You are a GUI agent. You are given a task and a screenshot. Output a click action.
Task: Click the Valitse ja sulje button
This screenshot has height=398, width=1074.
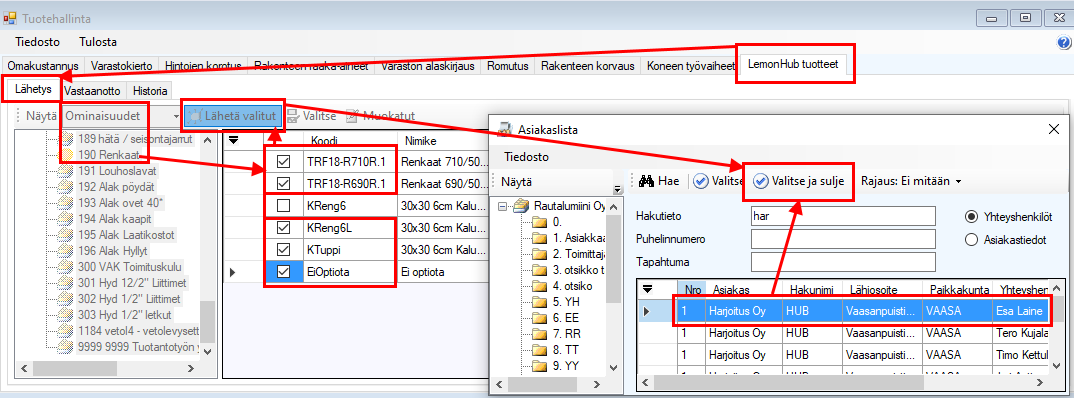(799, 181)
